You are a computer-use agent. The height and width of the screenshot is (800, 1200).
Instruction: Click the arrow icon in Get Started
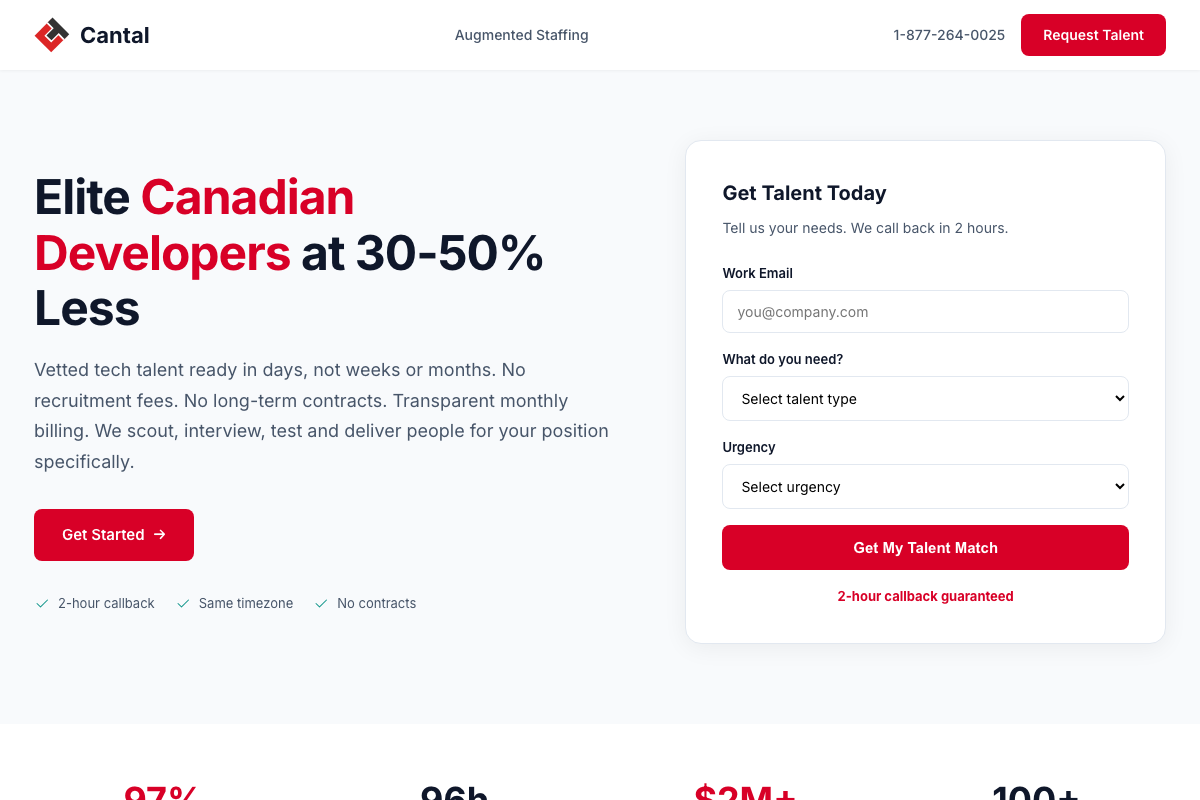tap(160, 535)
